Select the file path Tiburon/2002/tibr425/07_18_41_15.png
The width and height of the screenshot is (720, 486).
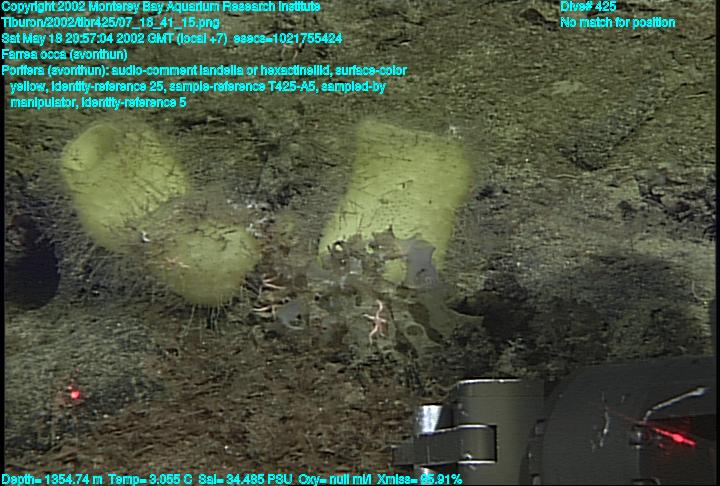(x=110, y=23)
